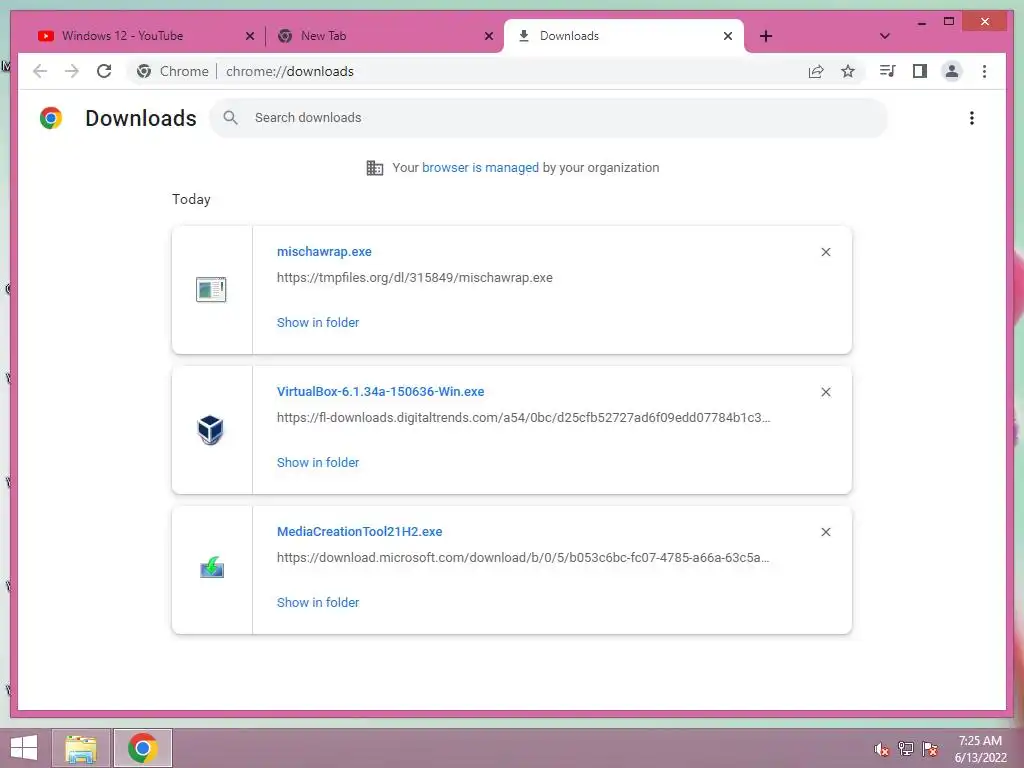Screen dimensions: 1024x768
Task: Open the profile avatar icon
Action: (952, 71)
